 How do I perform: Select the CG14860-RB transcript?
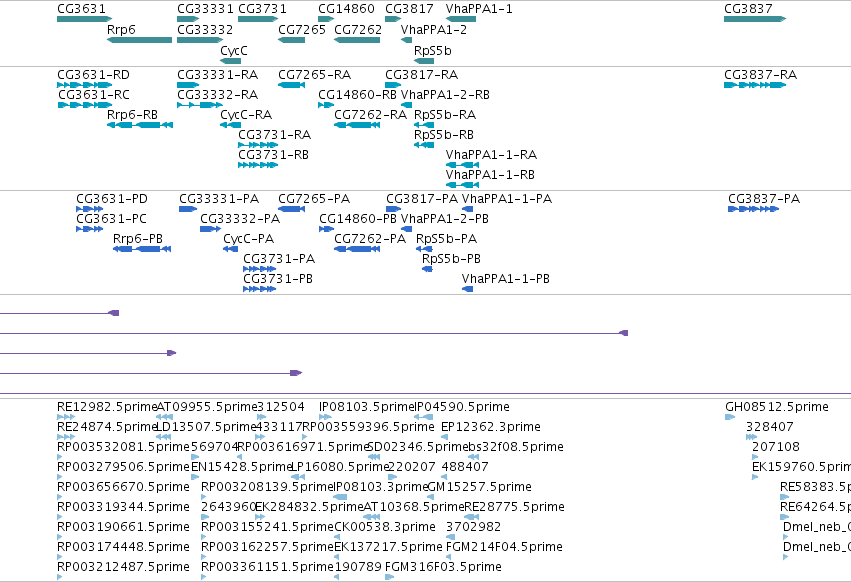pyautogui.click(x=326, y=105)
